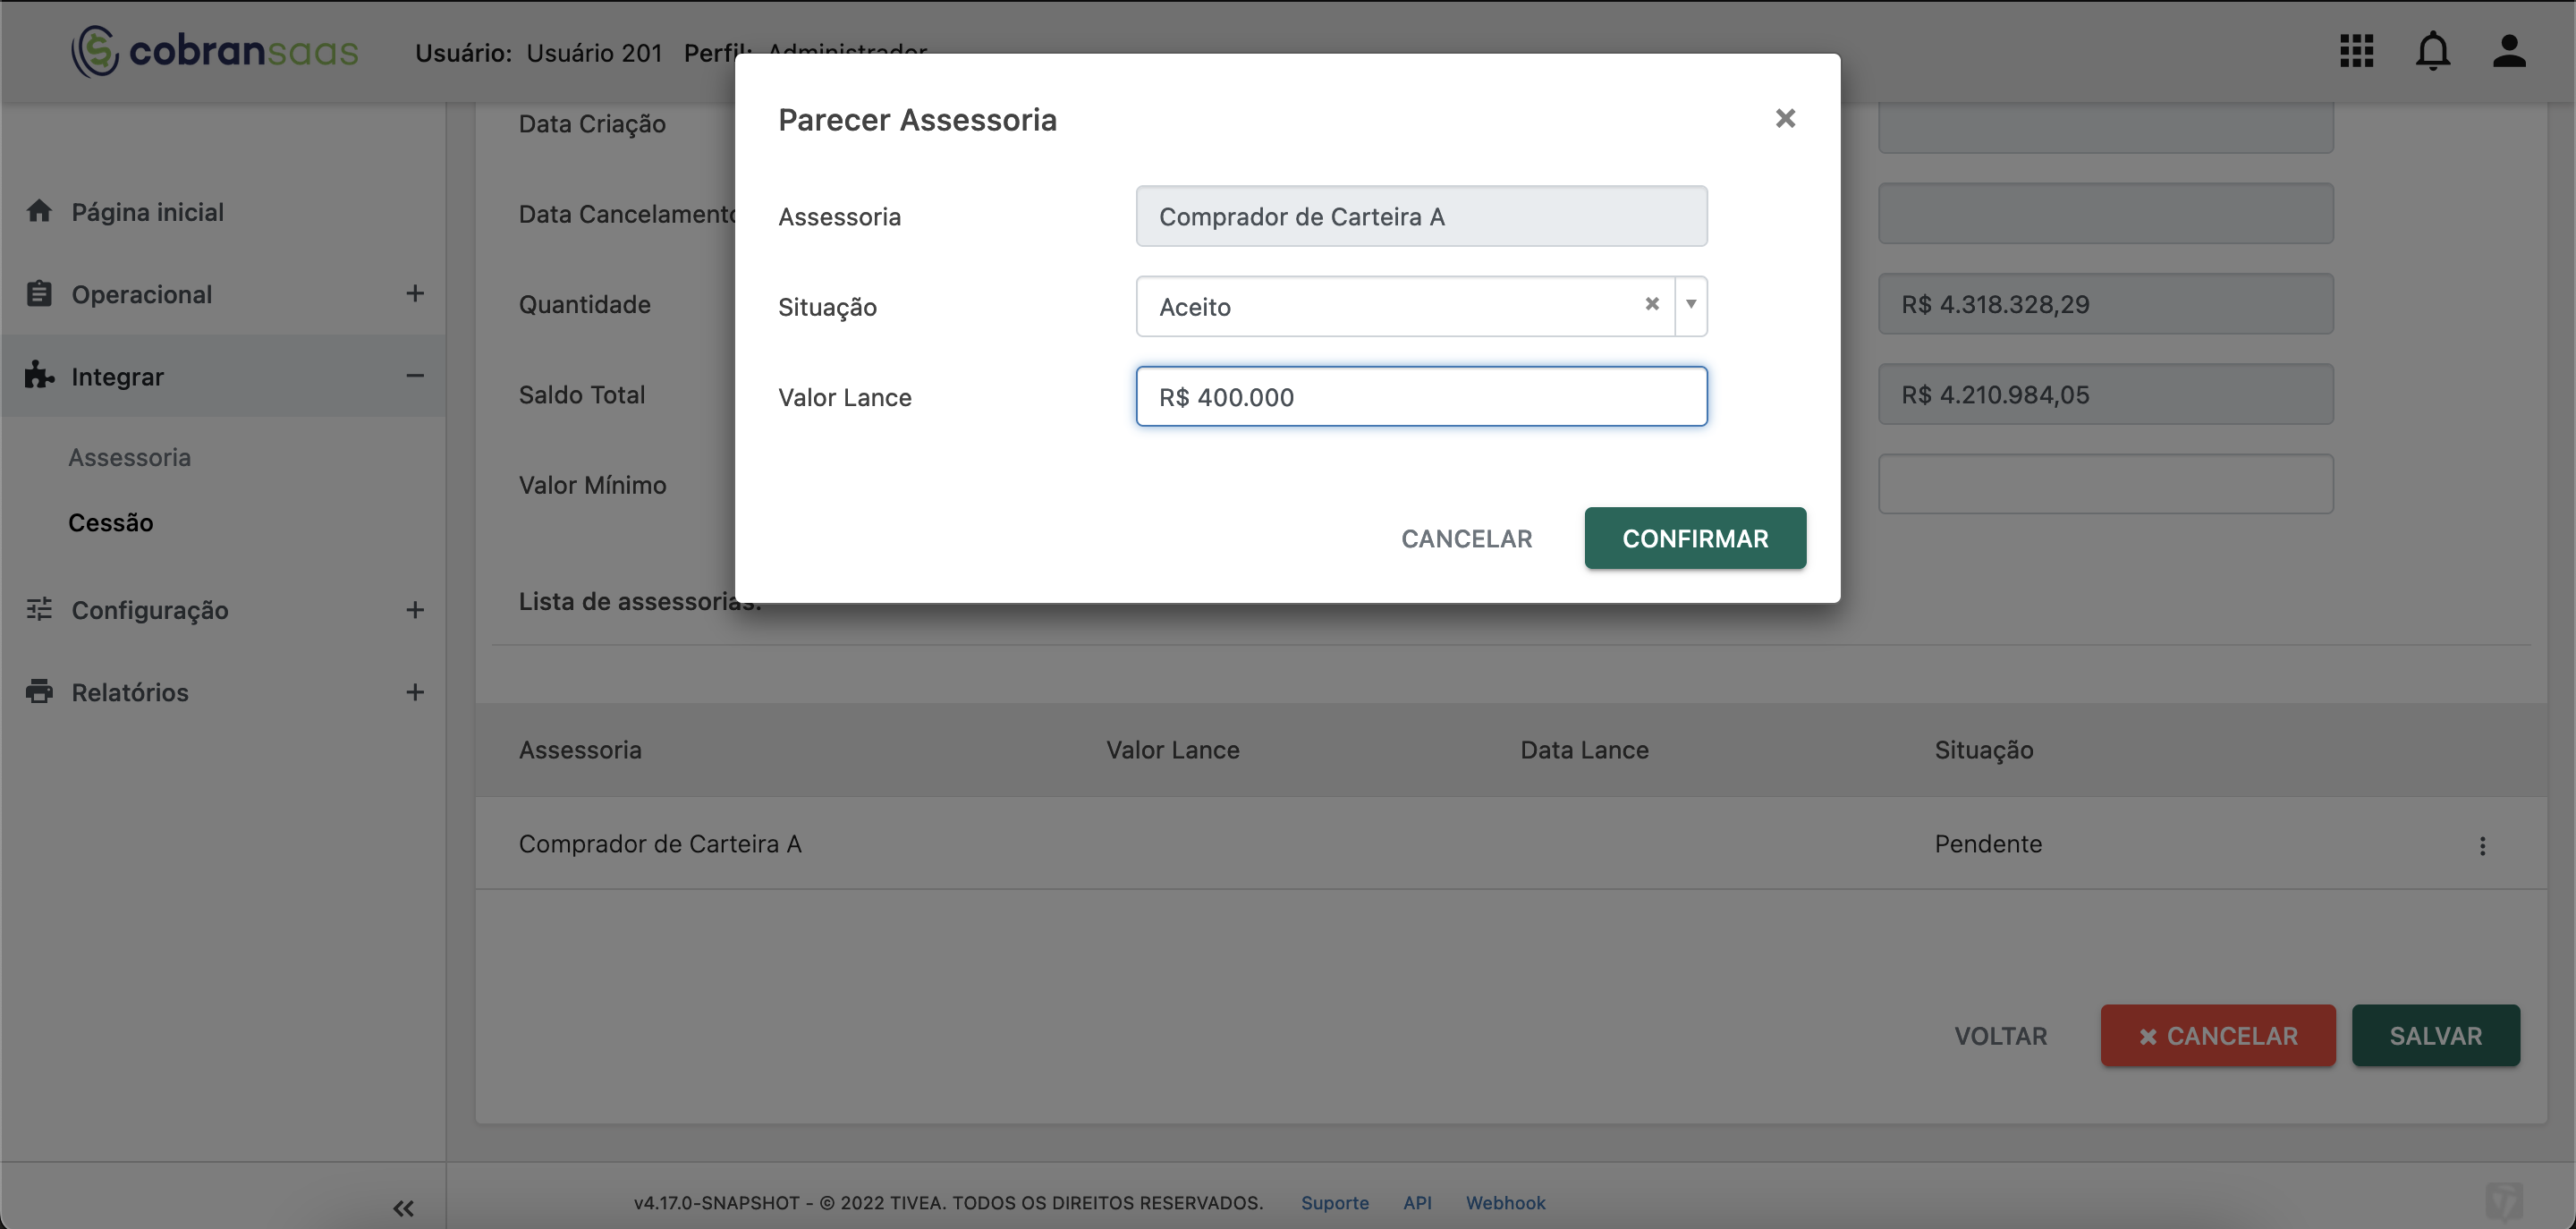Open the Configuração menu

click(149, 610)
